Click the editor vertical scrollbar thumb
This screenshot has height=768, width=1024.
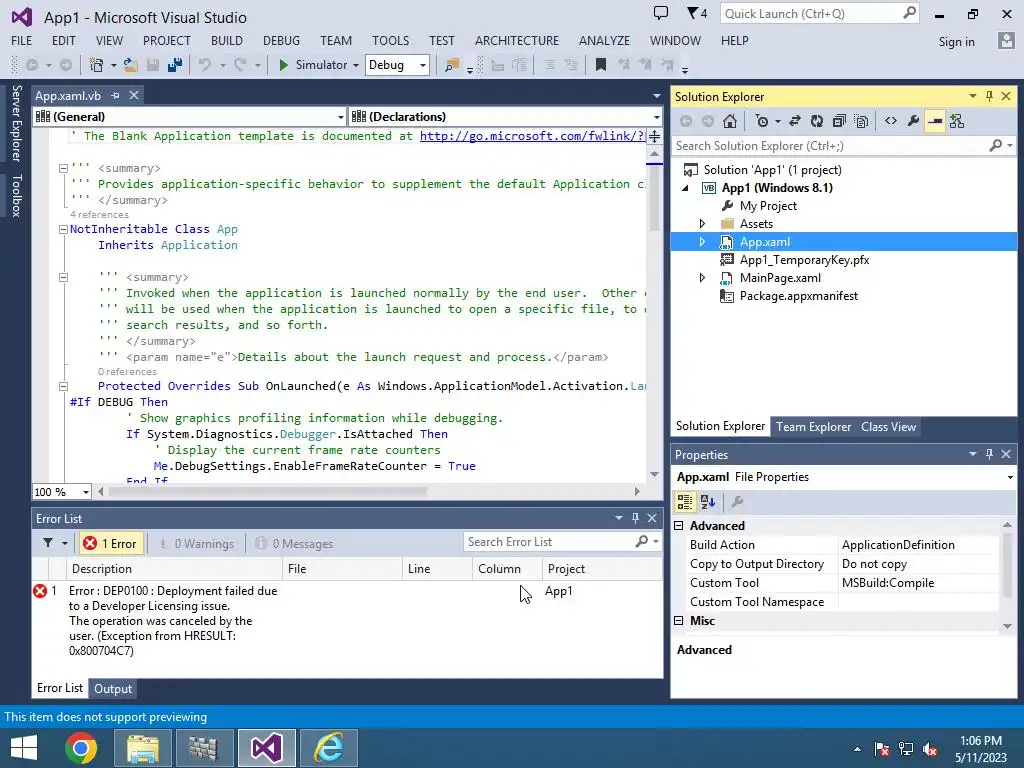pos(654,196)
